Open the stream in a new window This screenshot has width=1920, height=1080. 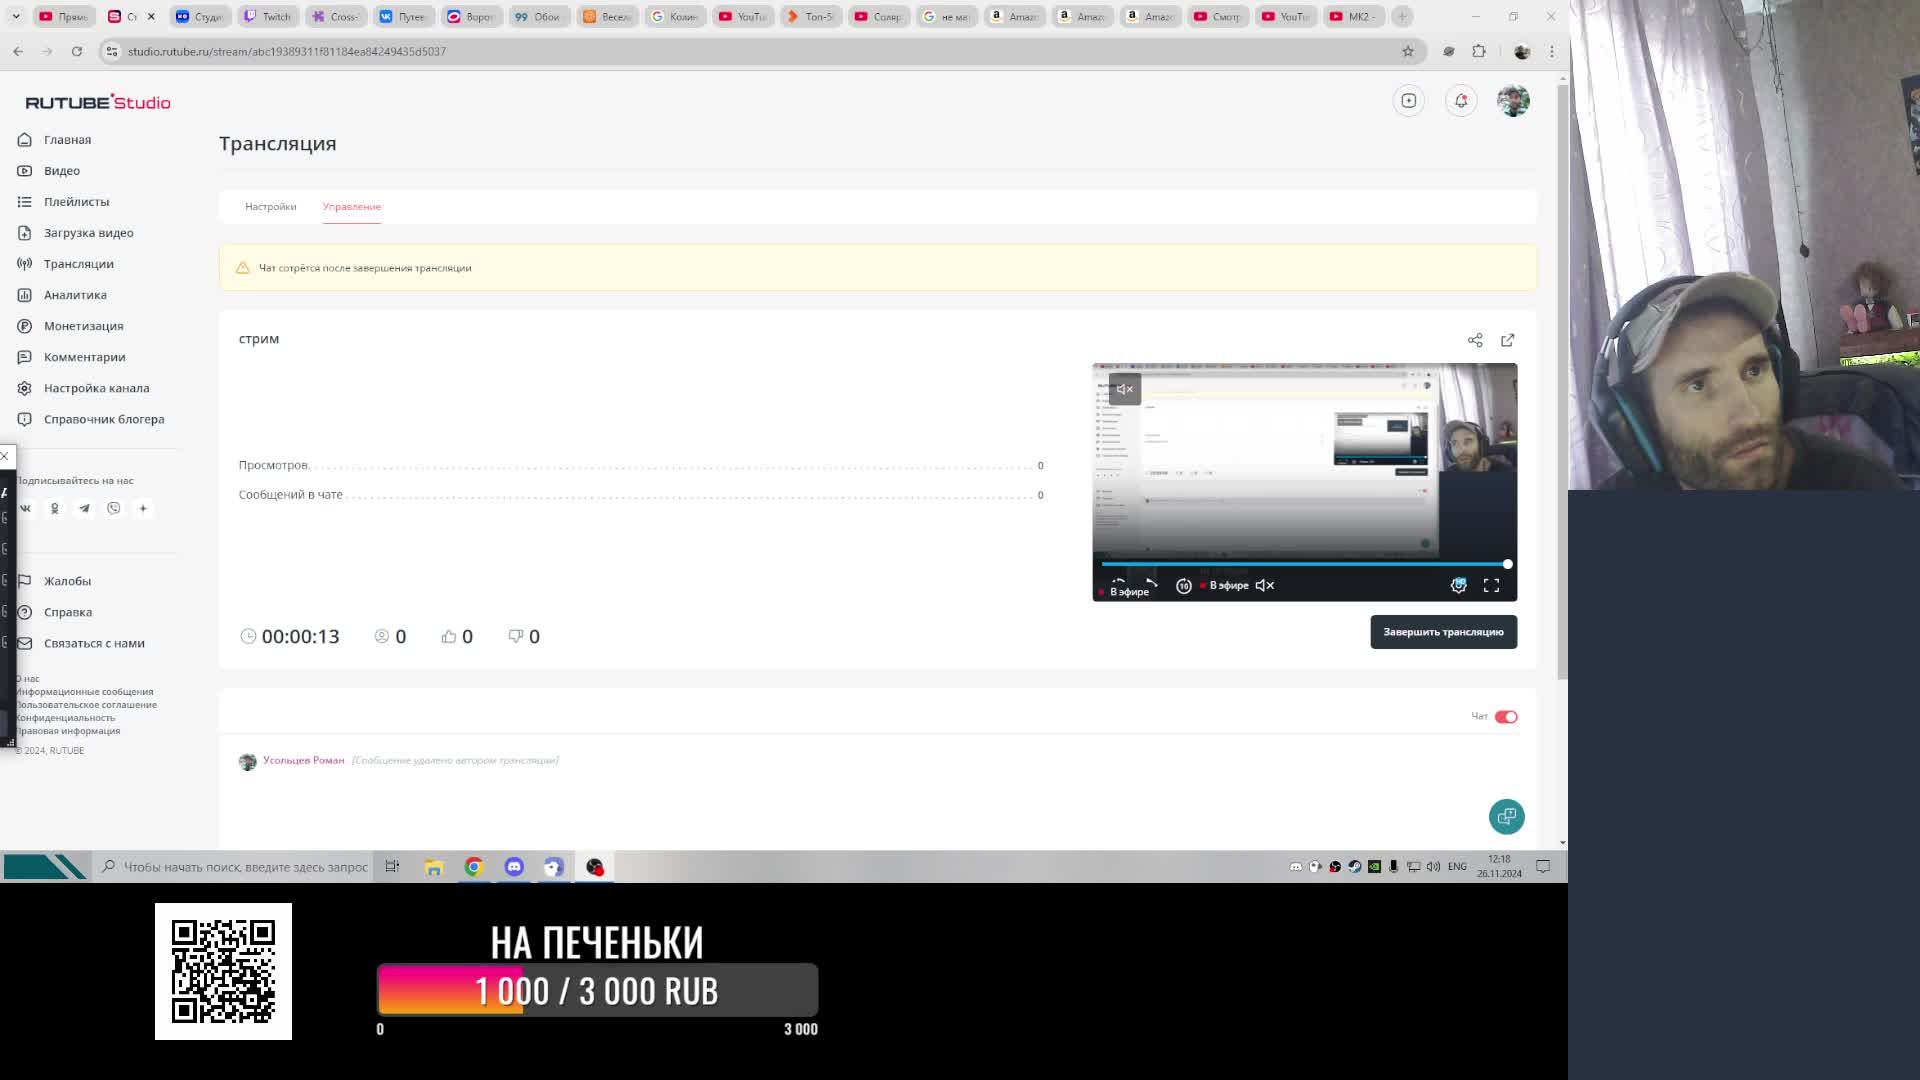(1507, 340)
